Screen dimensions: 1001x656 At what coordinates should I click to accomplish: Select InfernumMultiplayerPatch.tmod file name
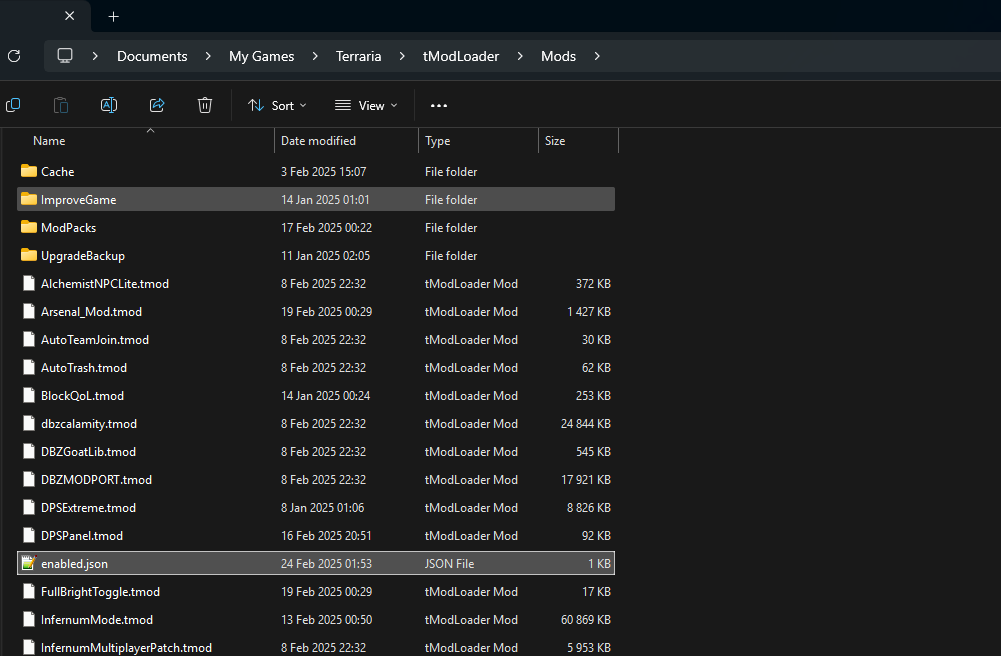(126, 648)
